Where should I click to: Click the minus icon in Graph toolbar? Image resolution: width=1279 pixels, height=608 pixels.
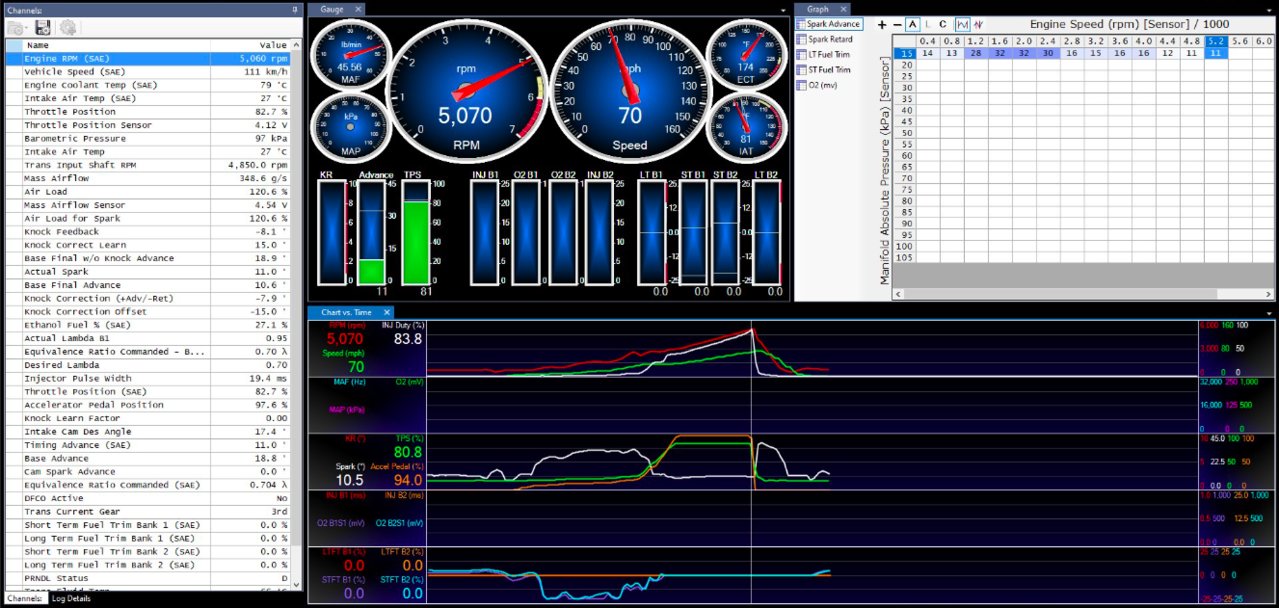897,24
